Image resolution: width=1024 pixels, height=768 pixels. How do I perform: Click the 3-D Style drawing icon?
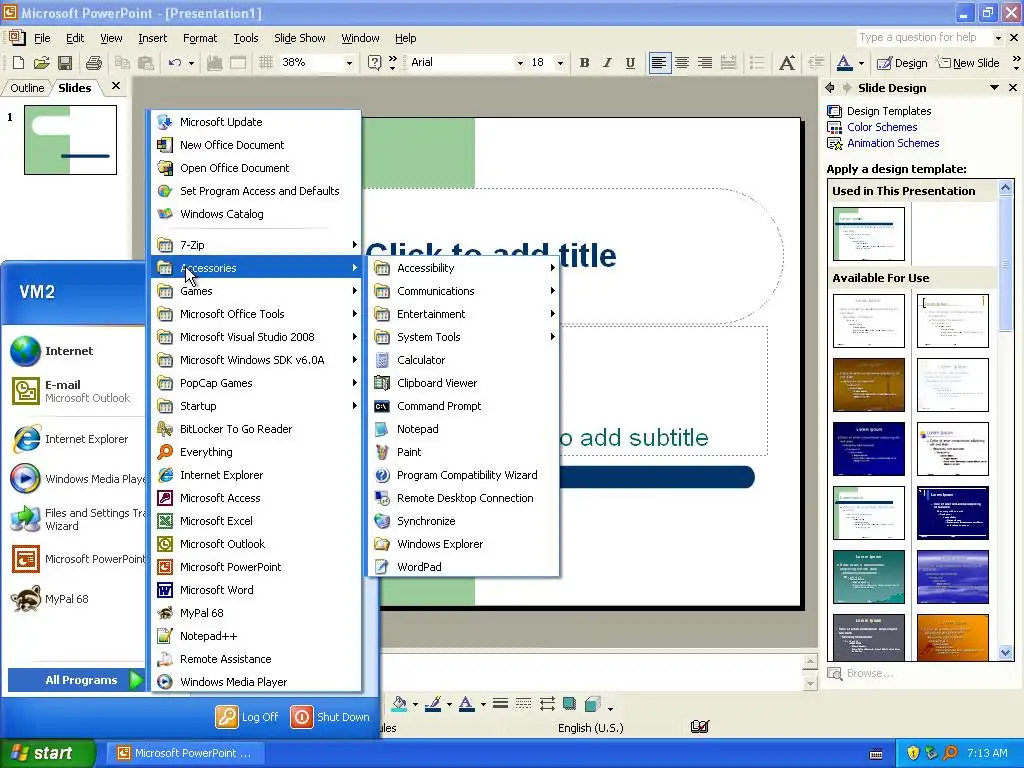click(592, 703)
